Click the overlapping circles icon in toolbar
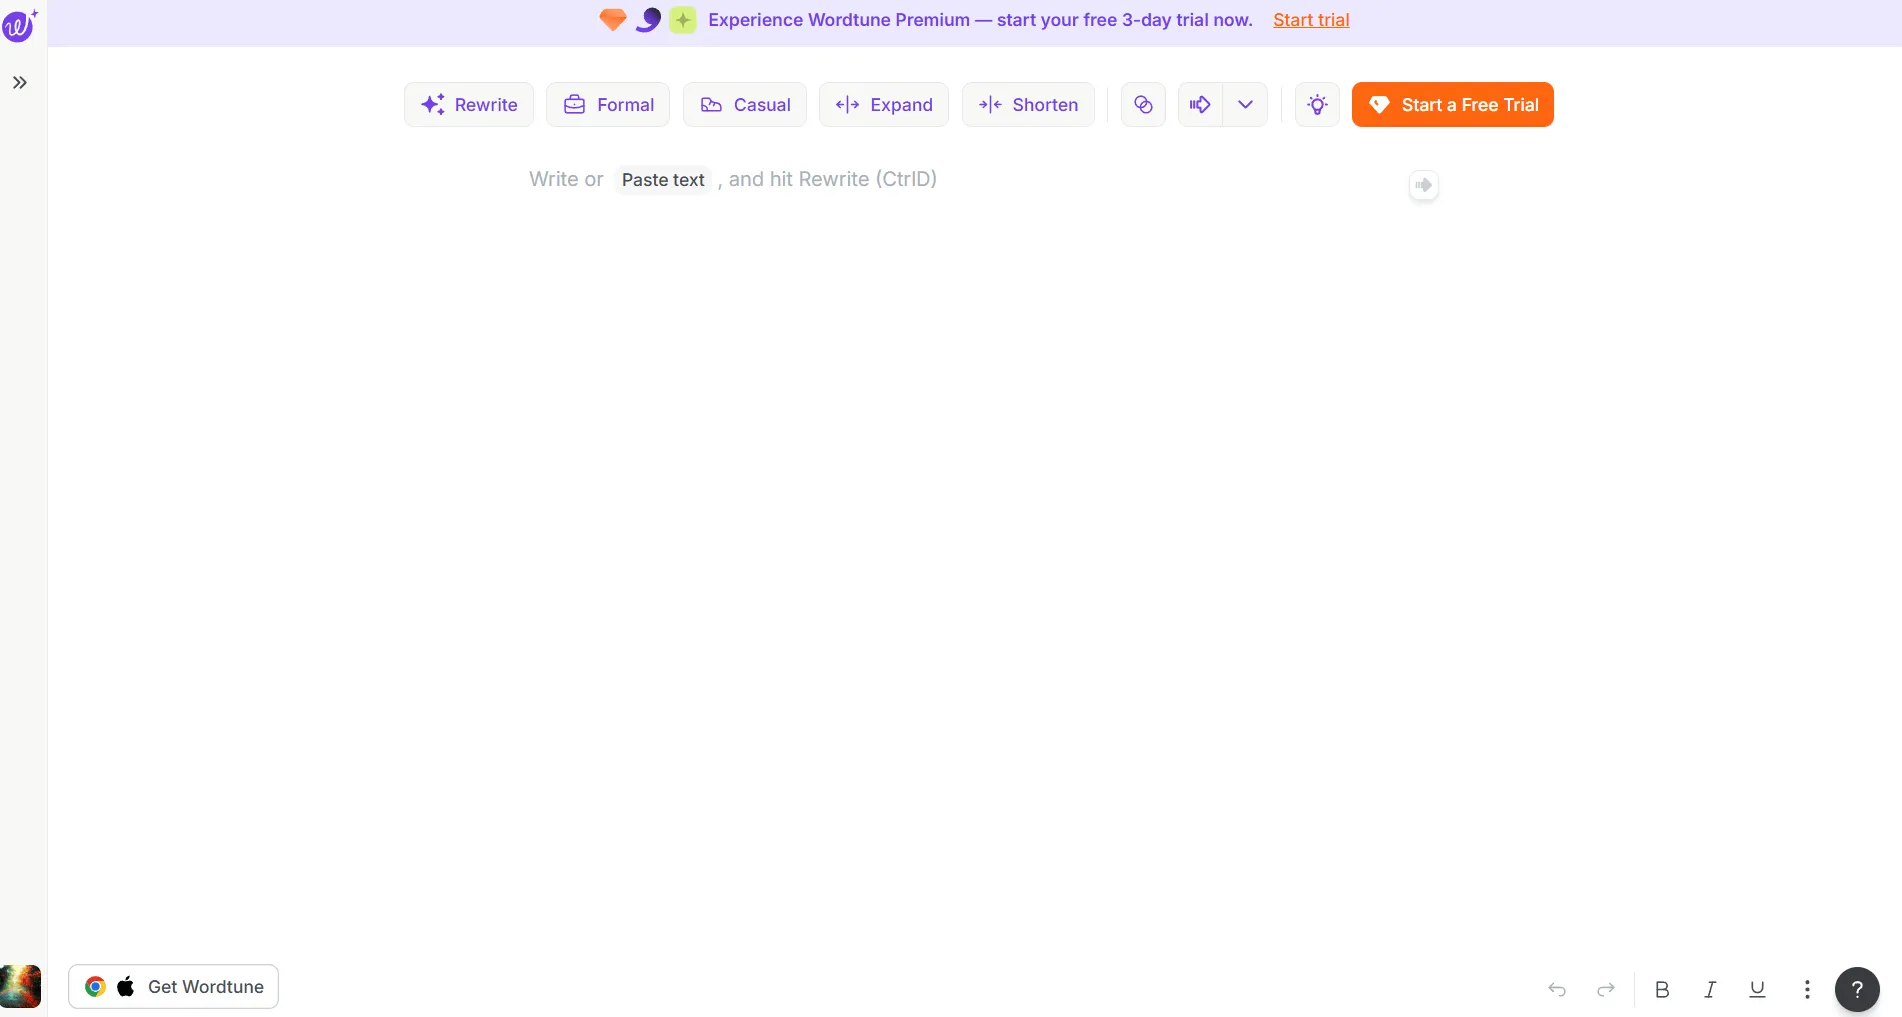The width and height of the screenshot is (1902, 1017). pyautogui.click(x=1143, y=105)
